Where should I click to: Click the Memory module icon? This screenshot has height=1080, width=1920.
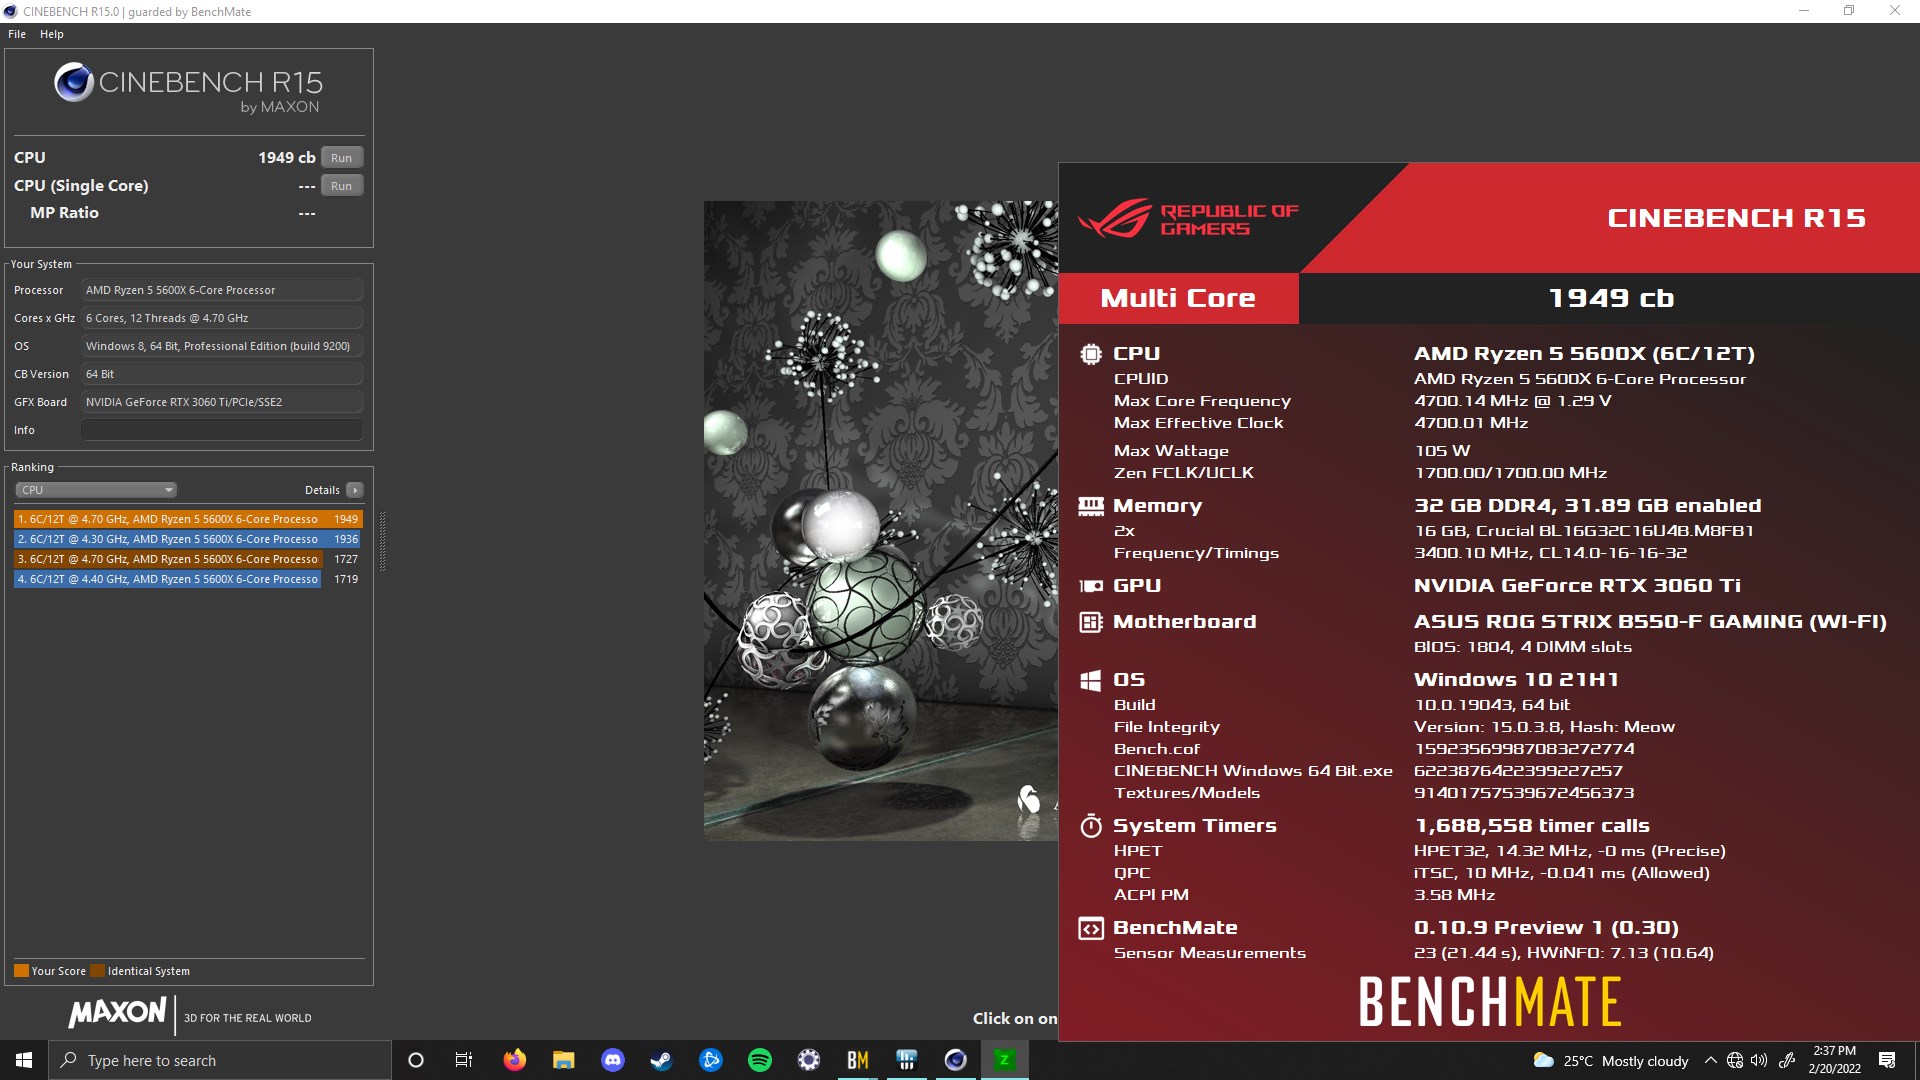[x=1091, y=506]
